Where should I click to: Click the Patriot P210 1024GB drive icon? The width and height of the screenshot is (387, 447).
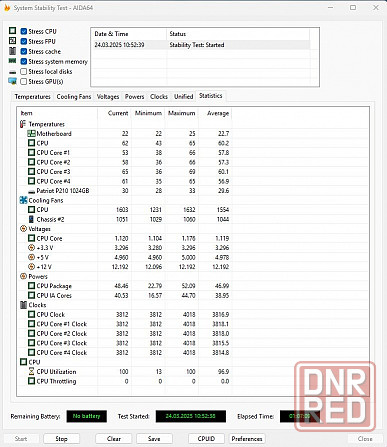(31, 192)
